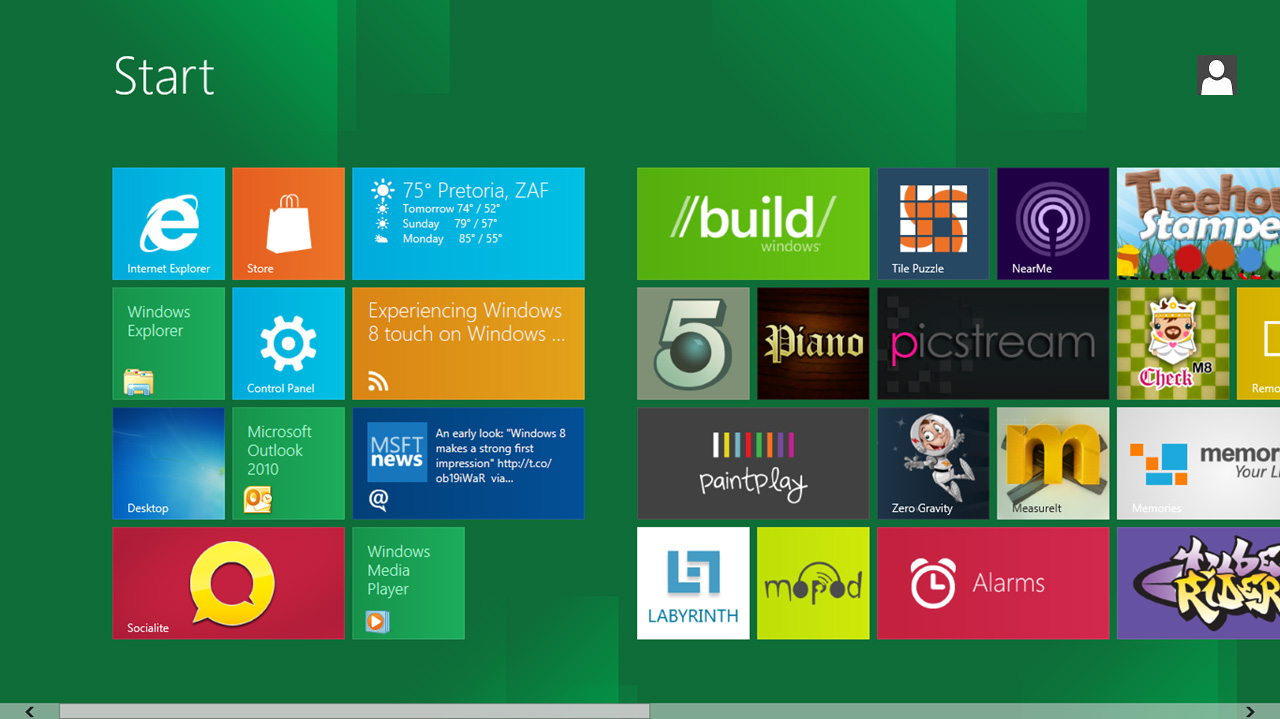
Task: Open the Control Panel tile
Action: tap(288, 343)
